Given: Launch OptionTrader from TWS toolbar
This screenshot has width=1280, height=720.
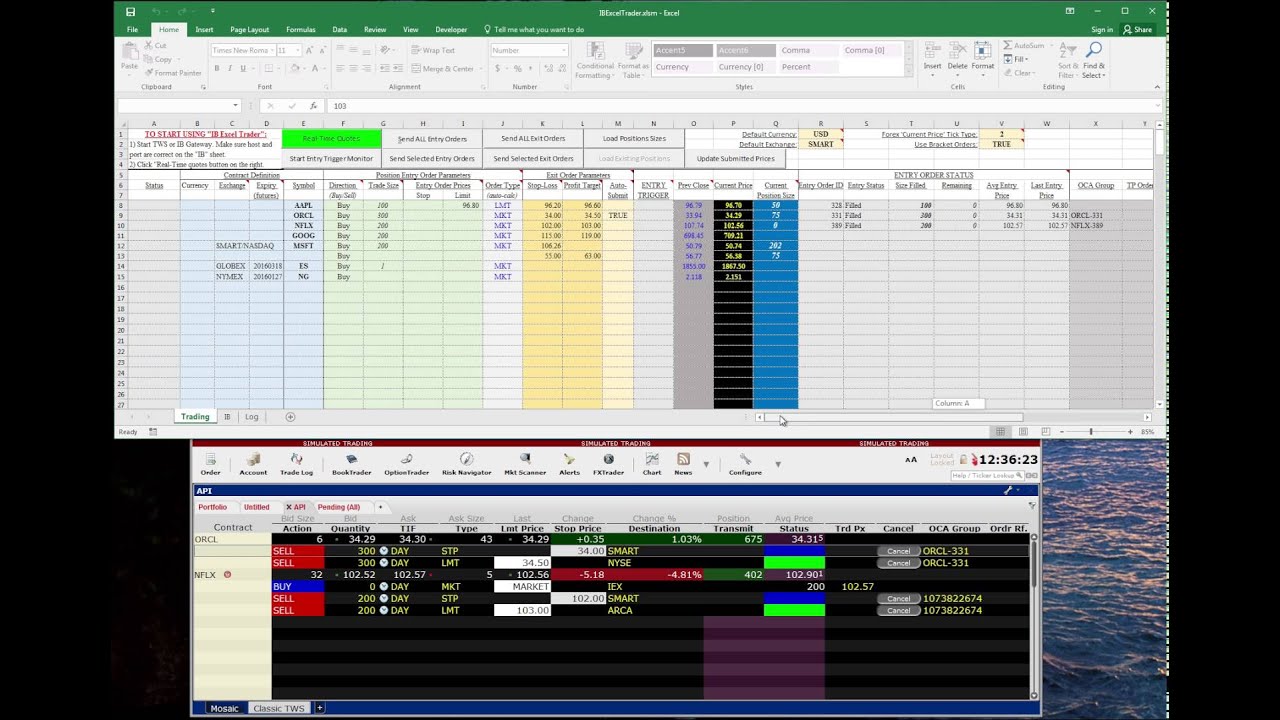Looking at the screenshot, I should pyautogui.click(x=406, y=463).
